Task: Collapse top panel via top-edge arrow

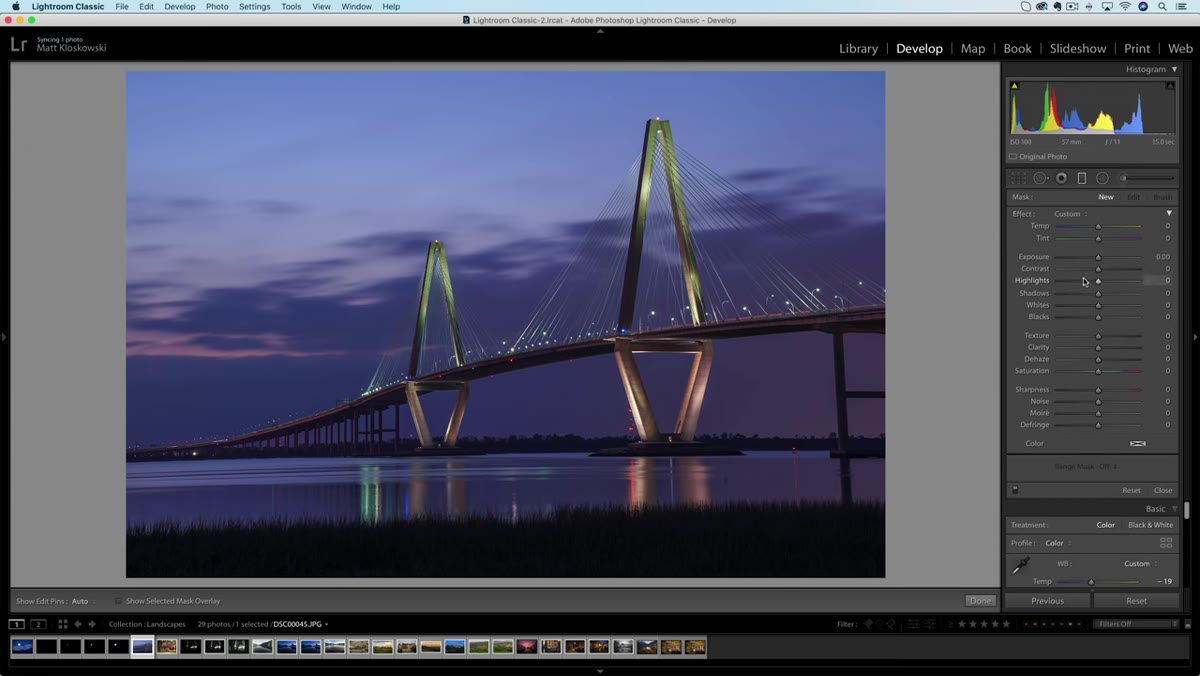Action: coord(600,31)
